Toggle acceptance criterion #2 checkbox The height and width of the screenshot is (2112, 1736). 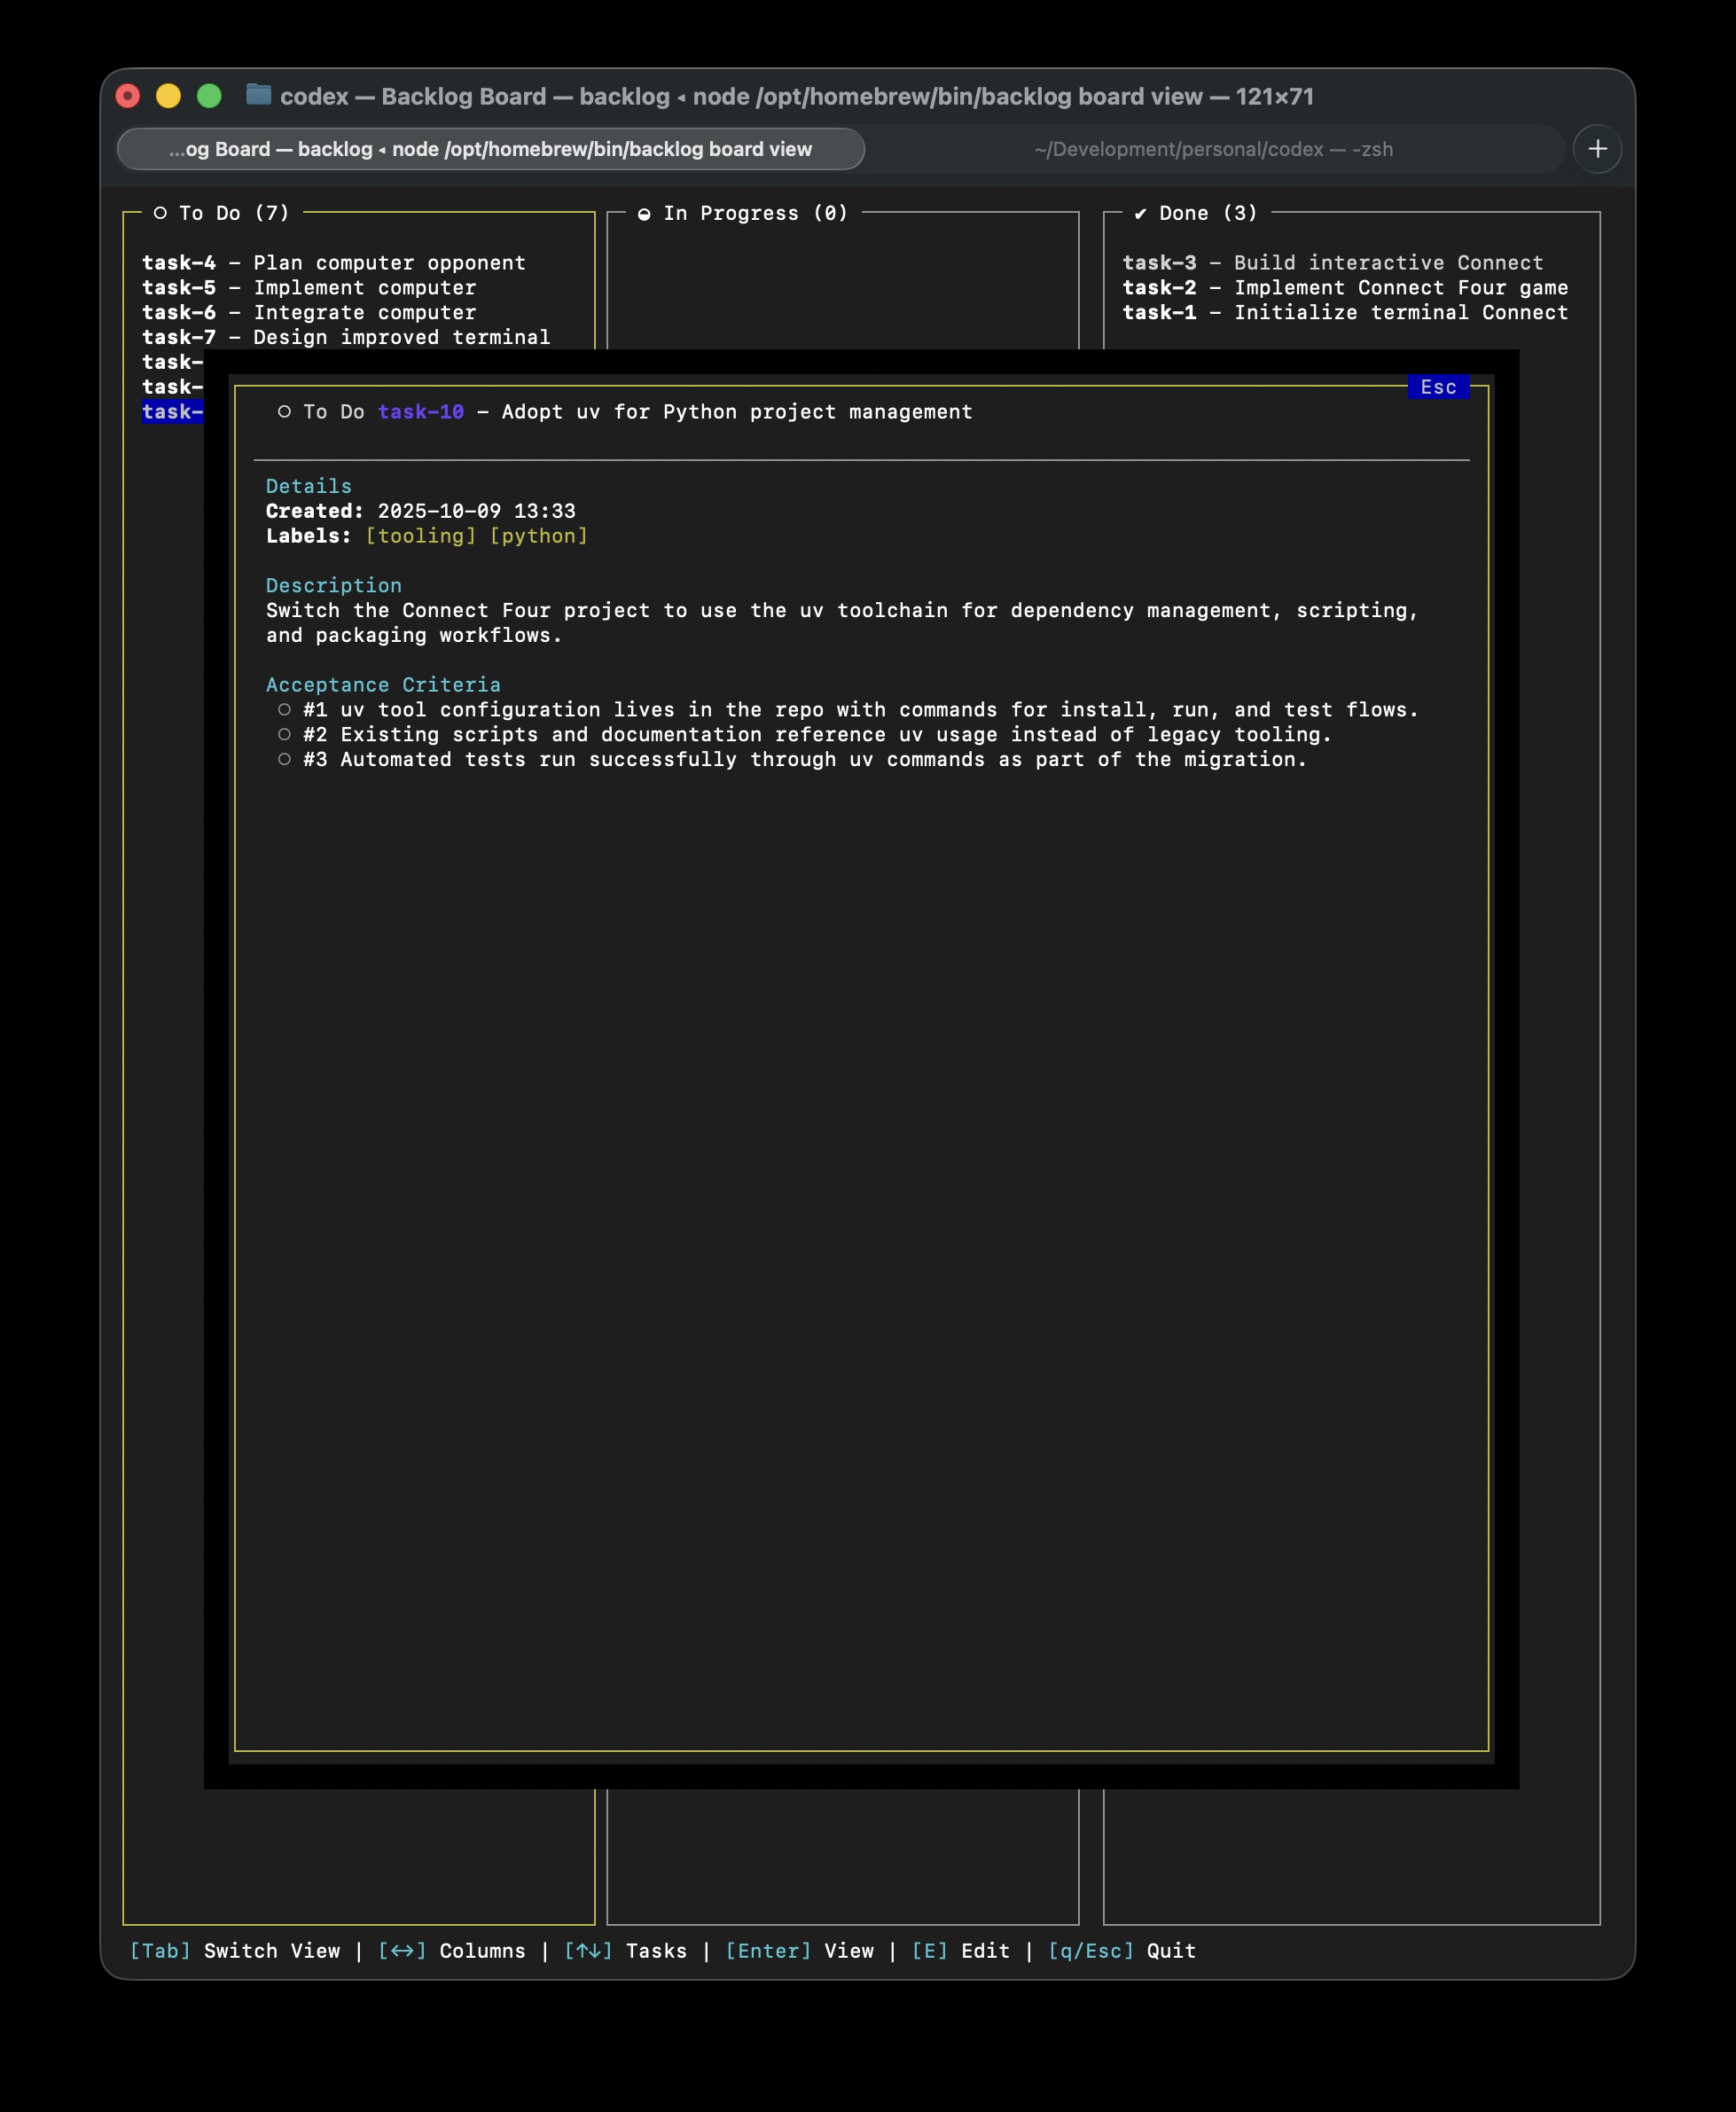click(x=284, y=735)
